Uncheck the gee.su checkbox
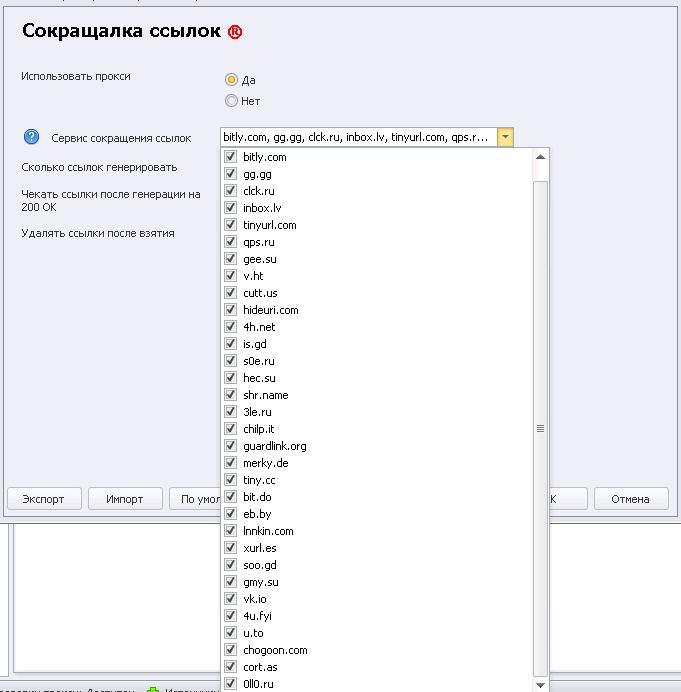The image size is (681, 692). pyautogui.click(x=230, y=259)
